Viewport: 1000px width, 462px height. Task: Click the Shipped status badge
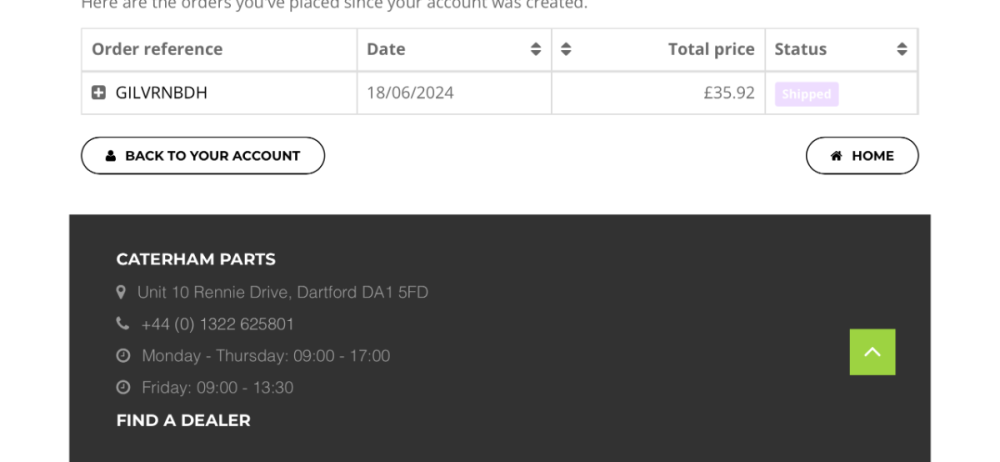point(806,94)
